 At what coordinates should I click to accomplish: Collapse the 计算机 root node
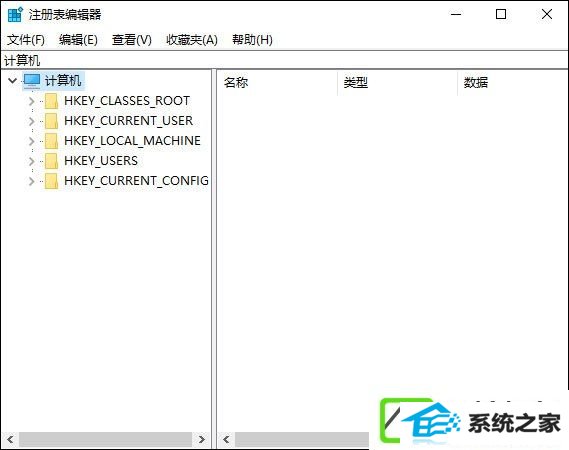(x=12, y=81)
